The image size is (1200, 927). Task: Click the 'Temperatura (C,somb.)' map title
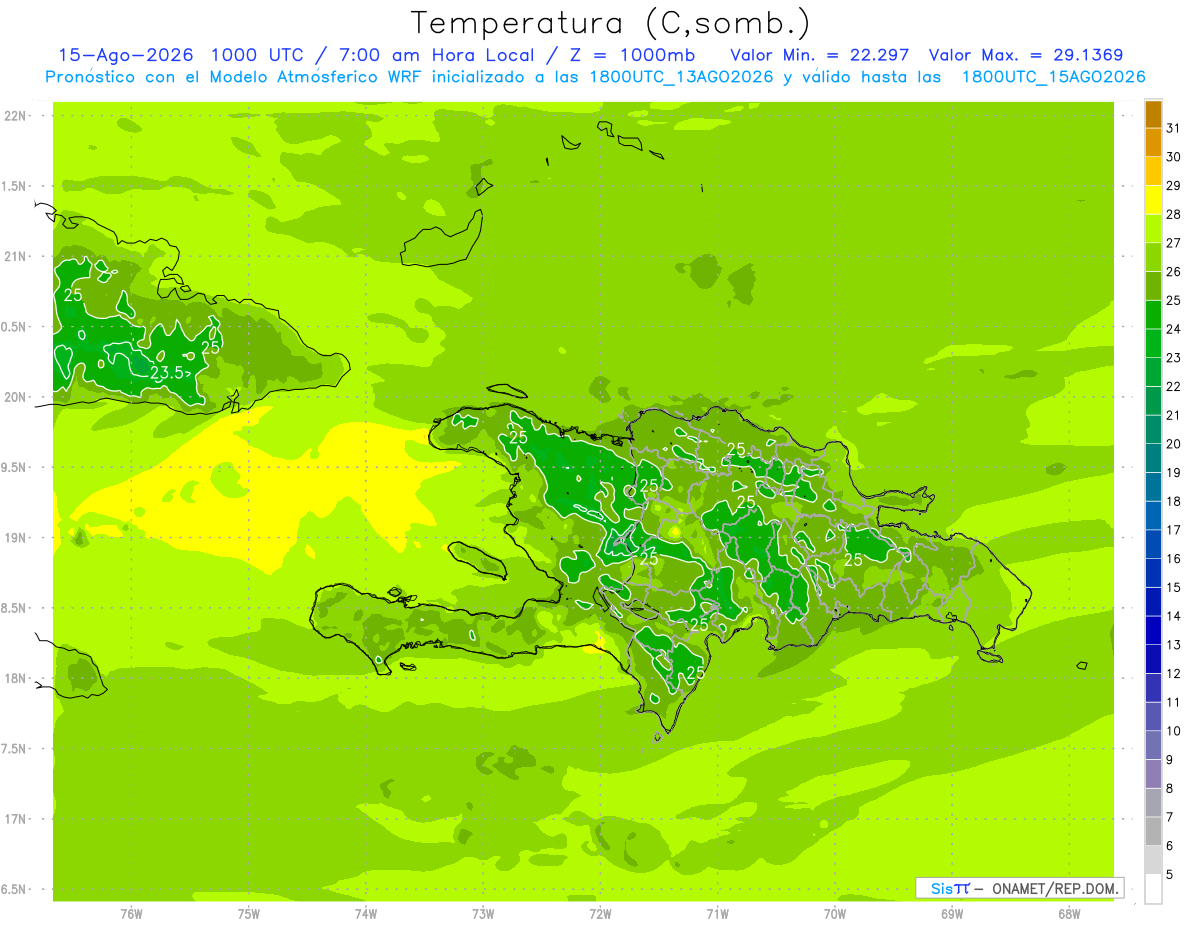[610, 24]
